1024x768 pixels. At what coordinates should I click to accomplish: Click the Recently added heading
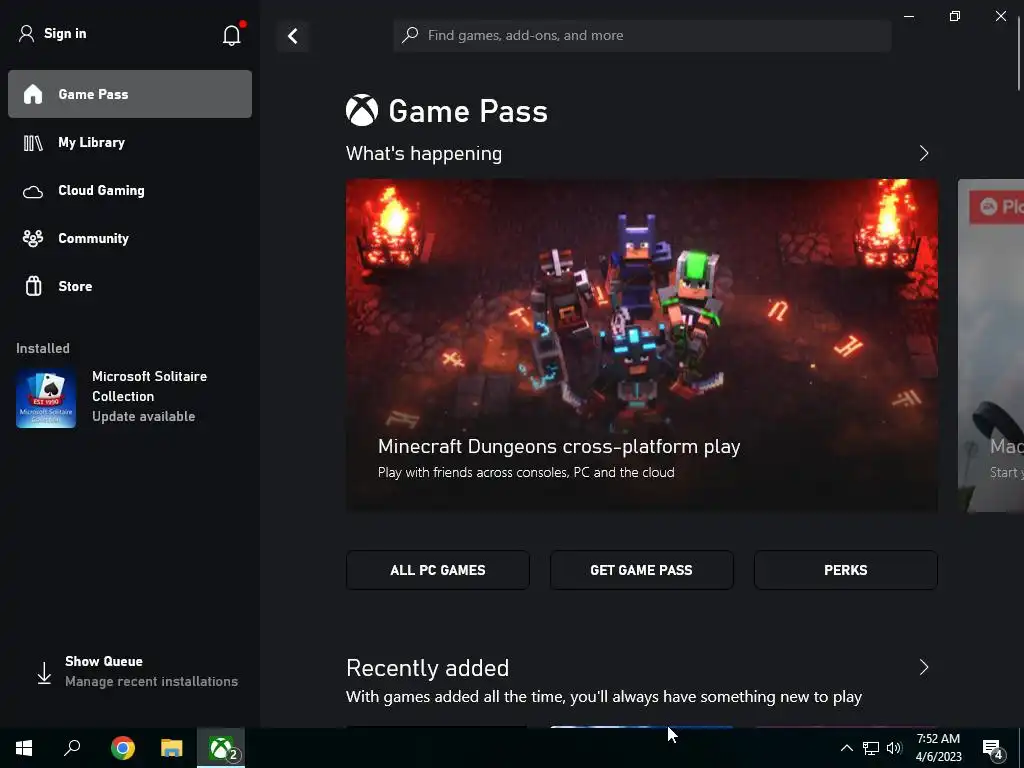[428, 668]
